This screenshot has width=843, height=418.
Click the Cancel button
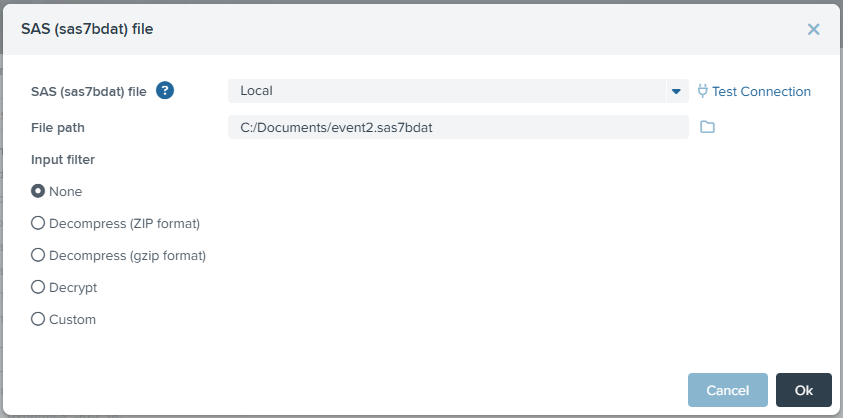[x=727, y=390]
